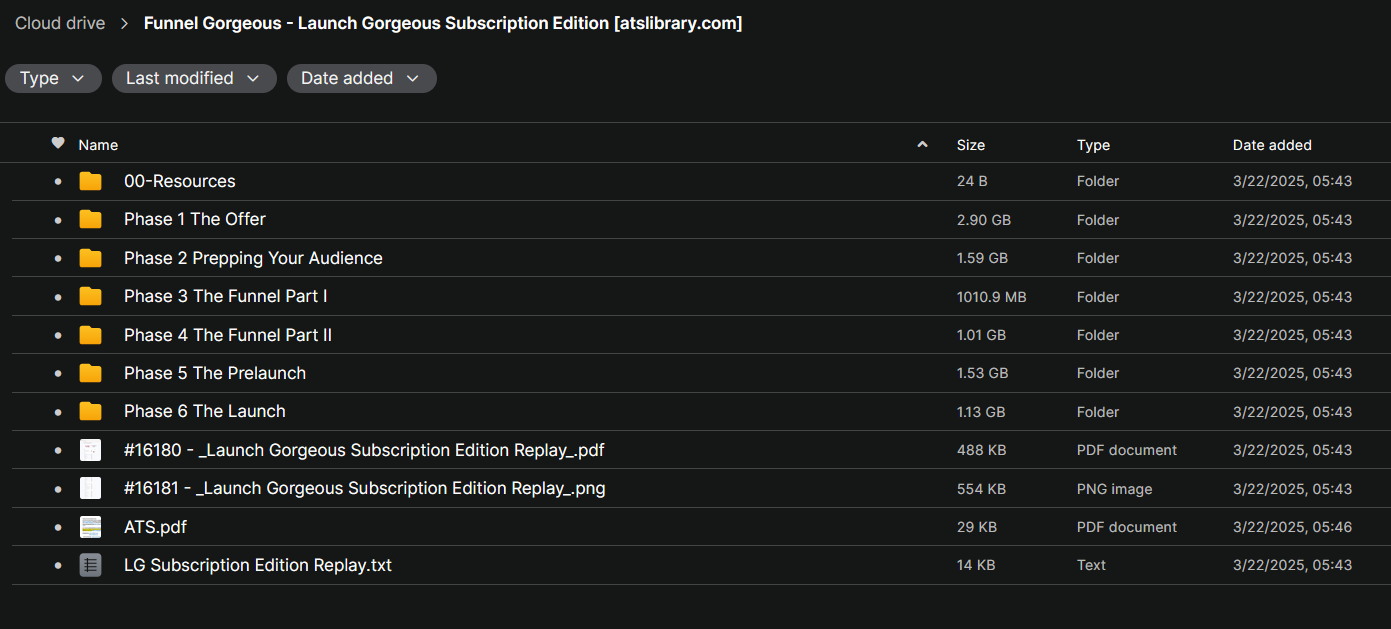Viewport: 1391px width, 629px height.
Task: Select Phase 5 The Prelaunch name
Action: click(215, 373)
